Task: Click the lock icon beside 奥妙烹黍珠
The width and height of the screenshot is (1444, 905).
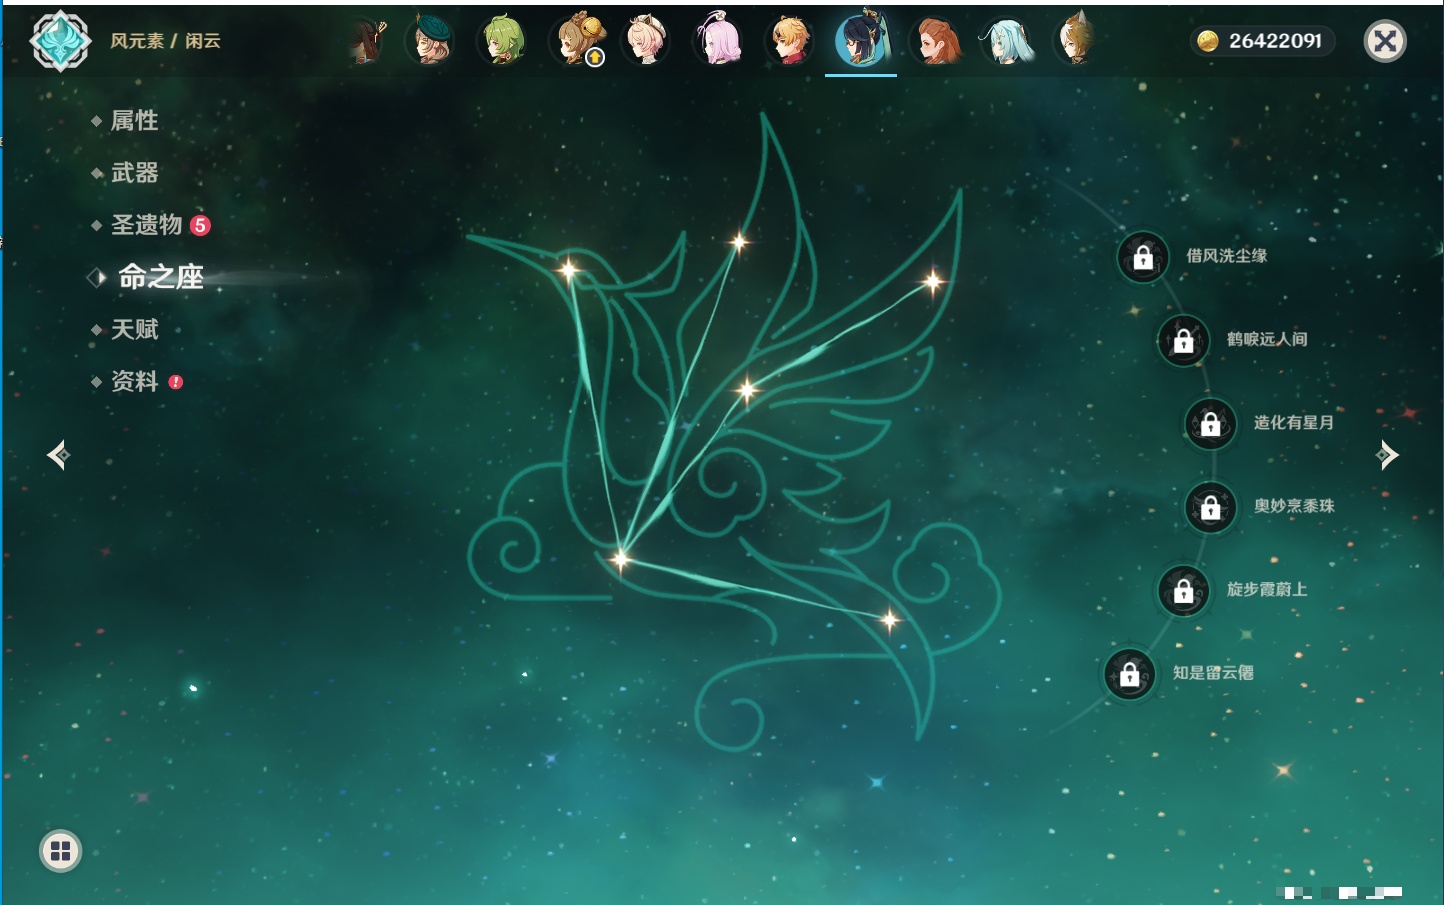Action: tap(1210, 507)
